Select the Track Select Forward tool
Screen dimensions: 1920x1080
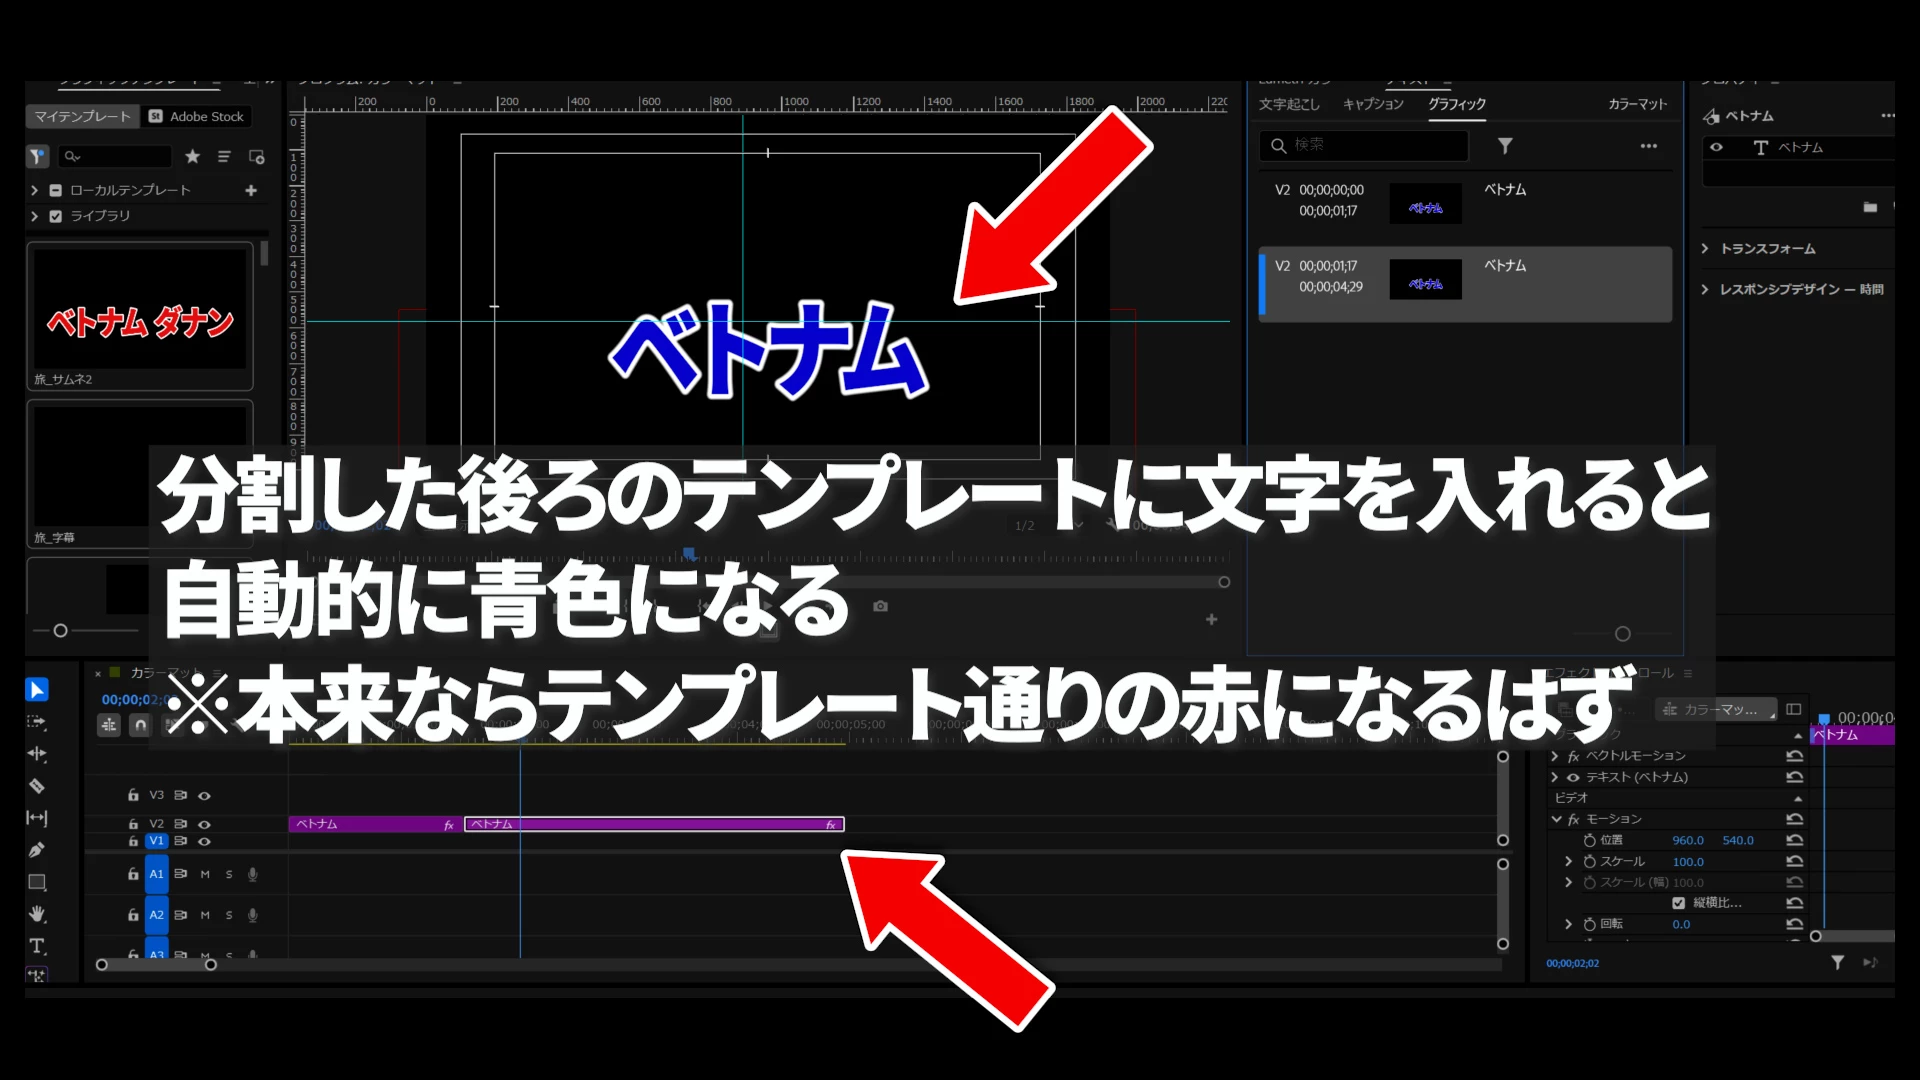[37, 722]
